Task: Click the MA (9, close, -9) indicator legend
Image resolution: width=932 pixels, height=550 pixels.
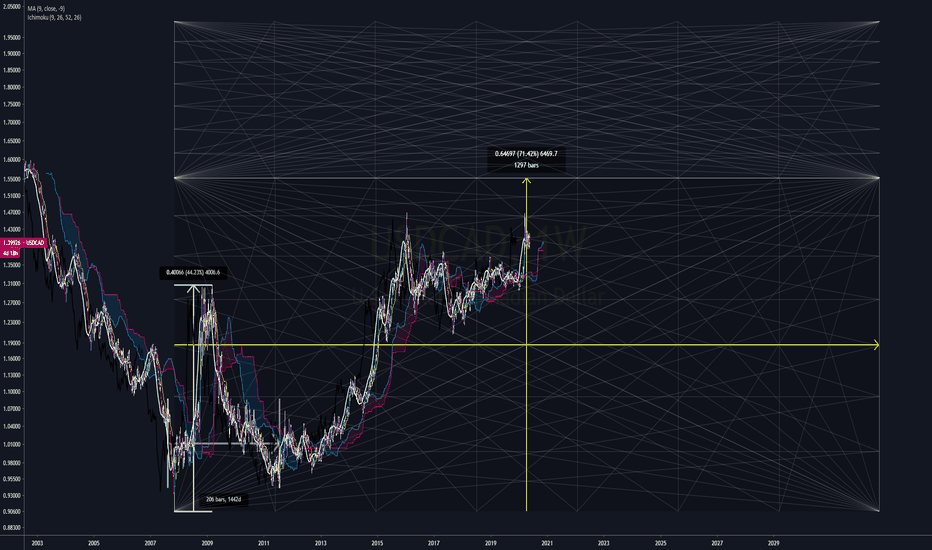Action: (x=46, y=9)
